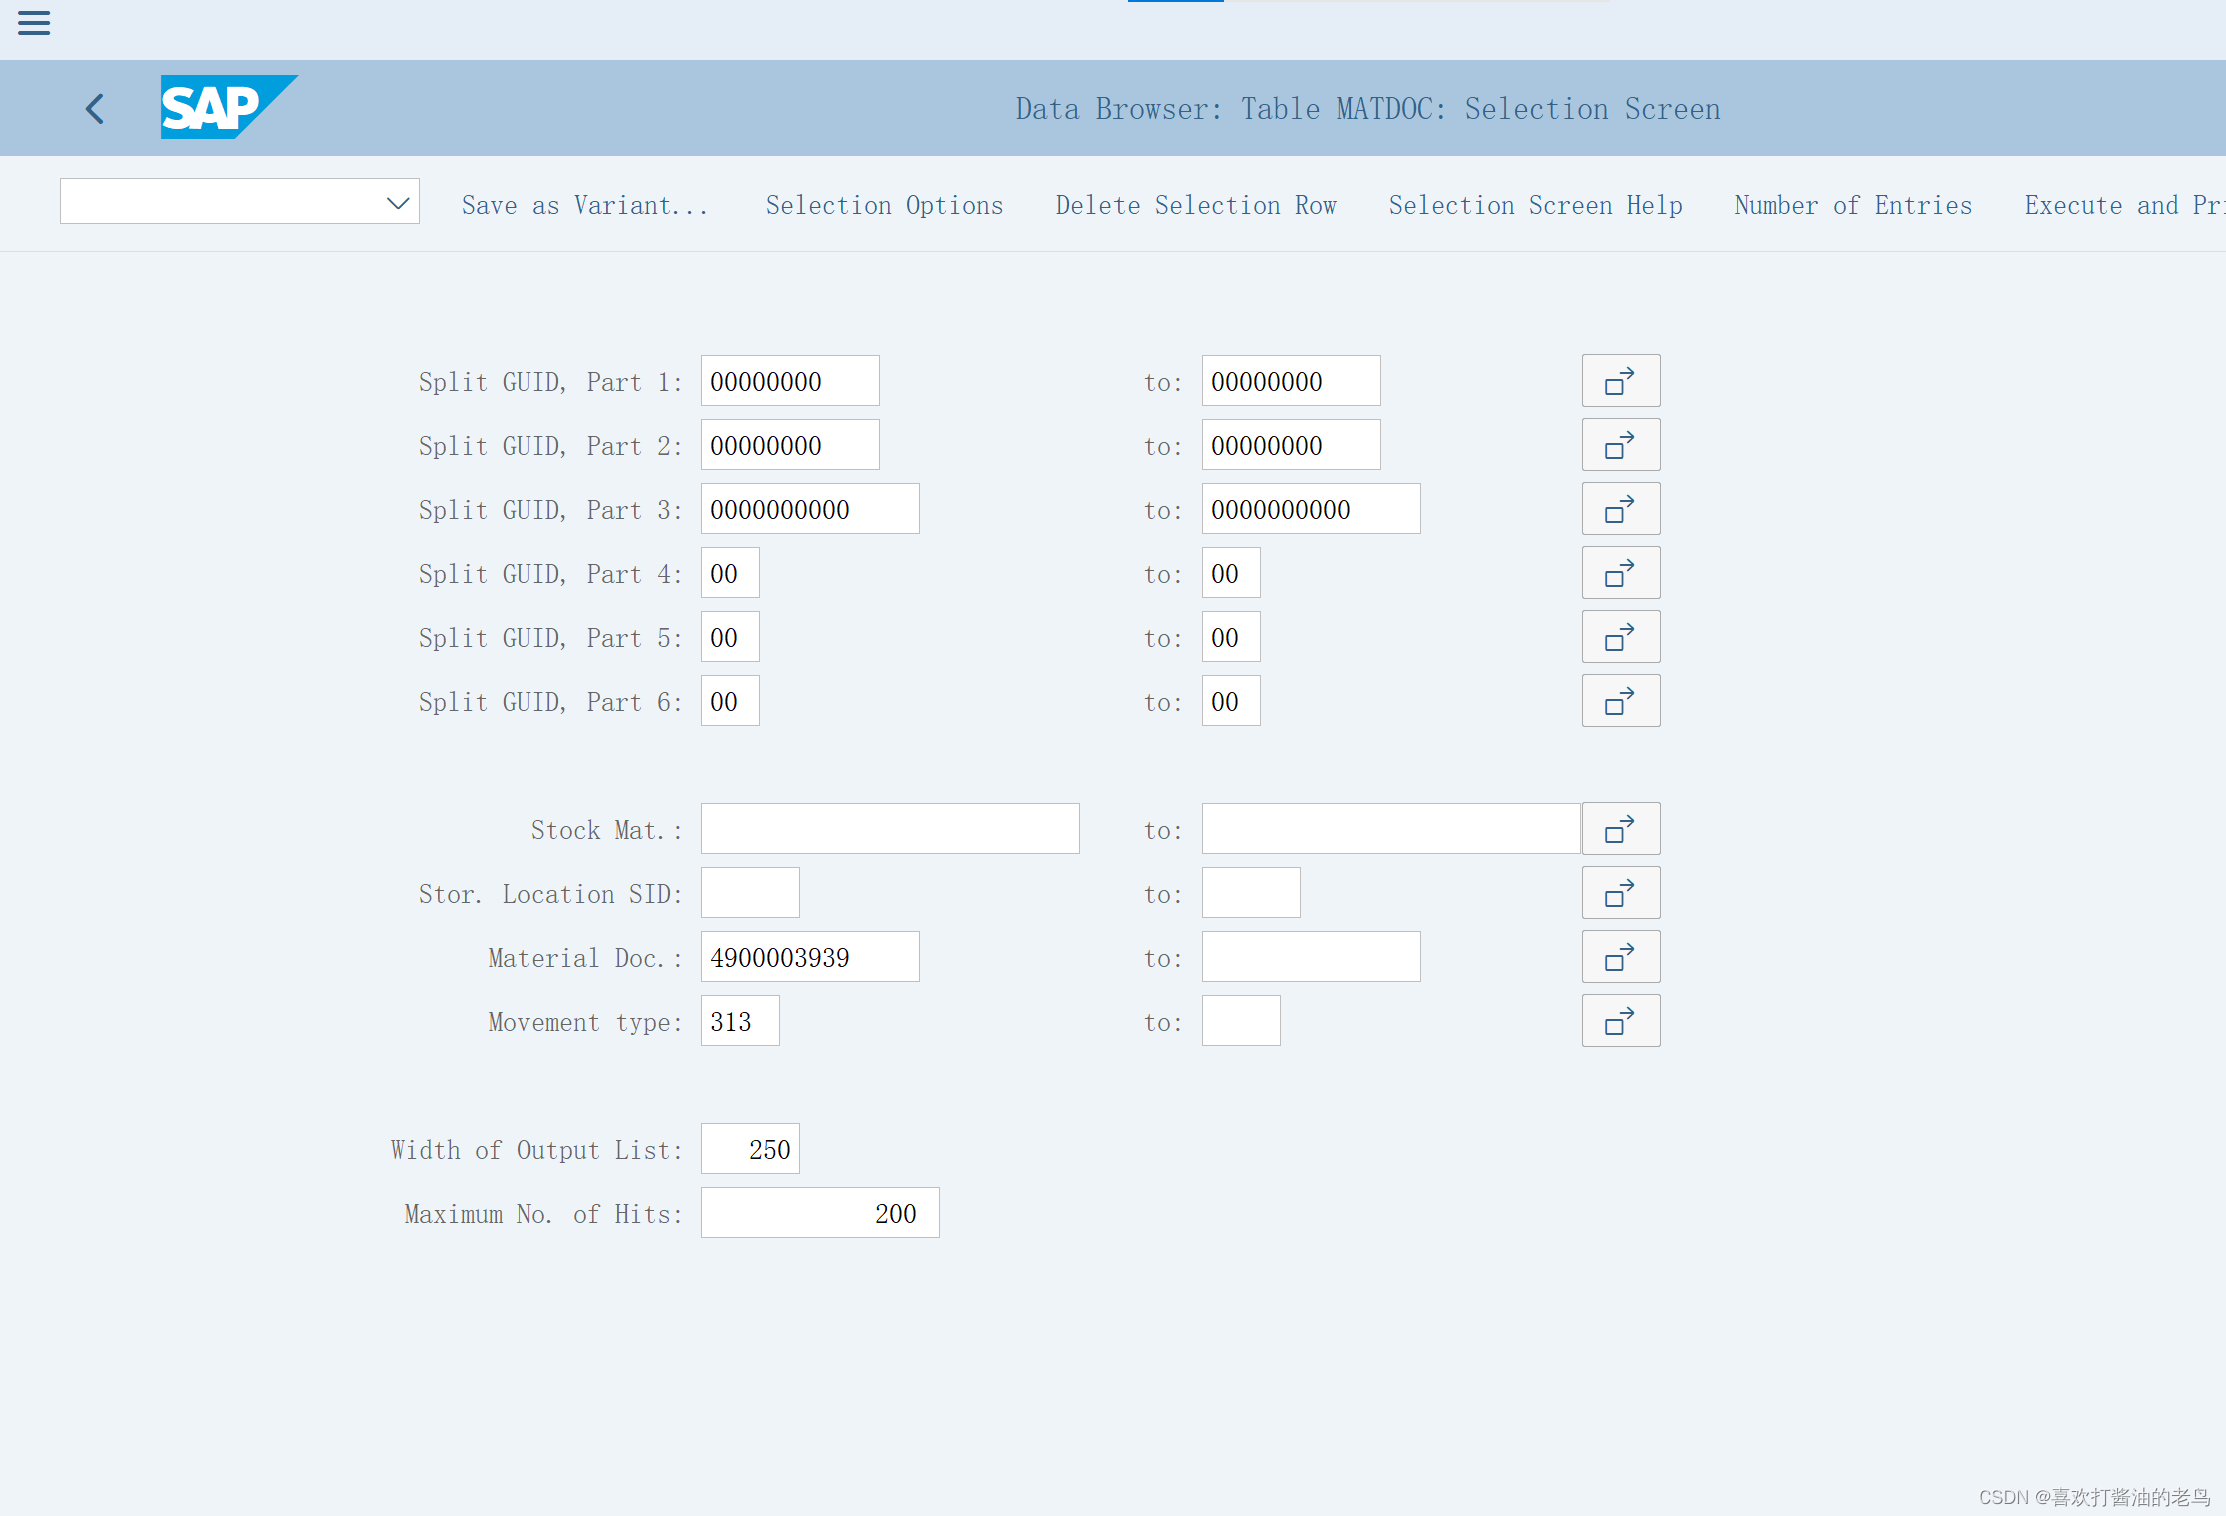2226x1516 pixels.
Task: Click Delete Selection Row
Action: pyautogui.click(x=1195, y=205)
